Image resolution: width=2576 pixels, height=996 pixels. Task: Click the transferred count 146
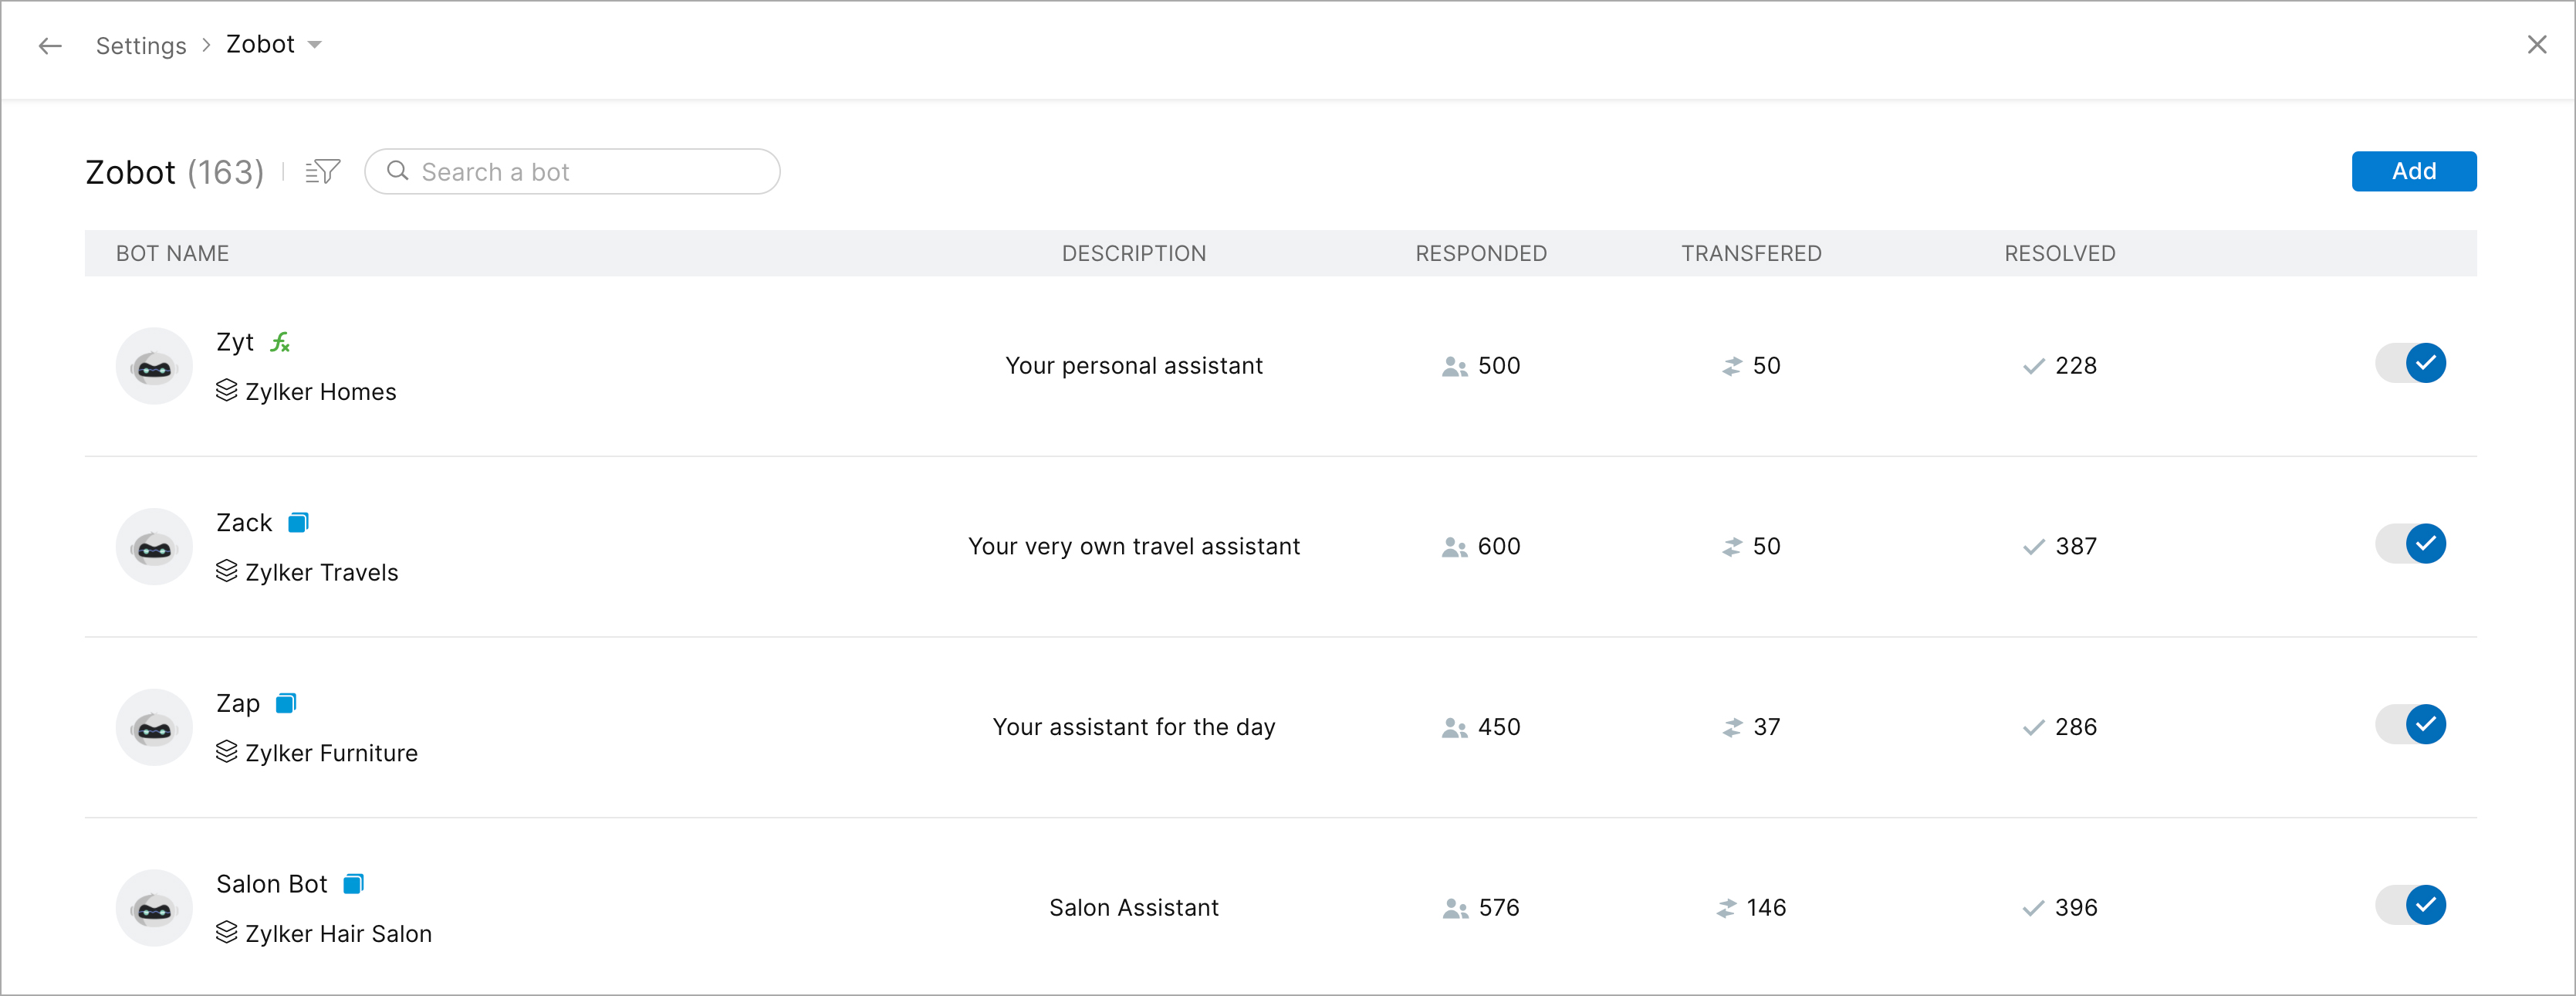pyautogui.click(x=1766, y=908)
